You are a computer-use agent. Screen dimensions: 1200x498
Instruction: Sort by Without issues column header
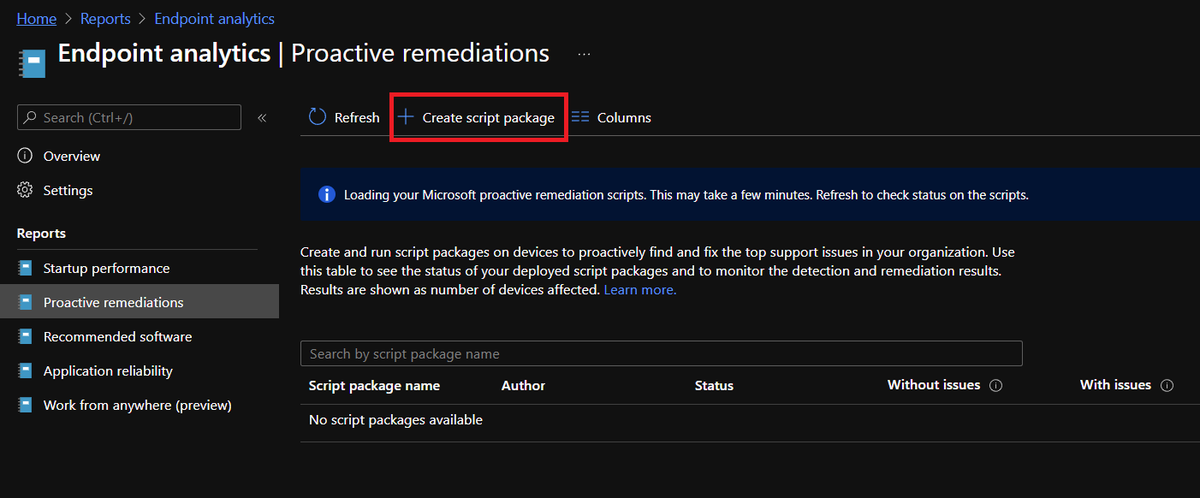pyautogui.click(x=934, y=385)
